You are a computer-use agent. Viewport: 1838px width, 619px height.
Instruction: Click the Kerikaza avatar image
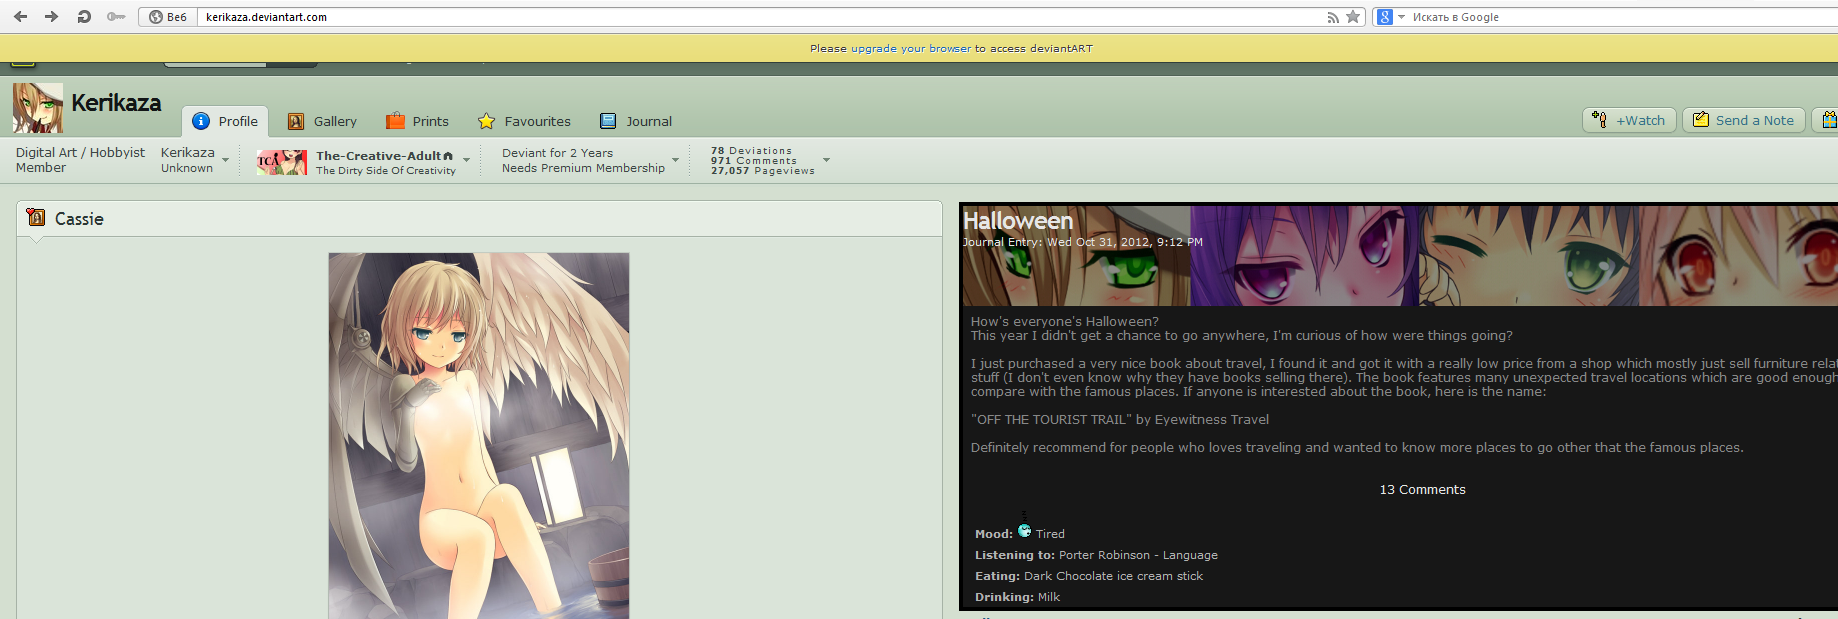(x=38, y=108)
